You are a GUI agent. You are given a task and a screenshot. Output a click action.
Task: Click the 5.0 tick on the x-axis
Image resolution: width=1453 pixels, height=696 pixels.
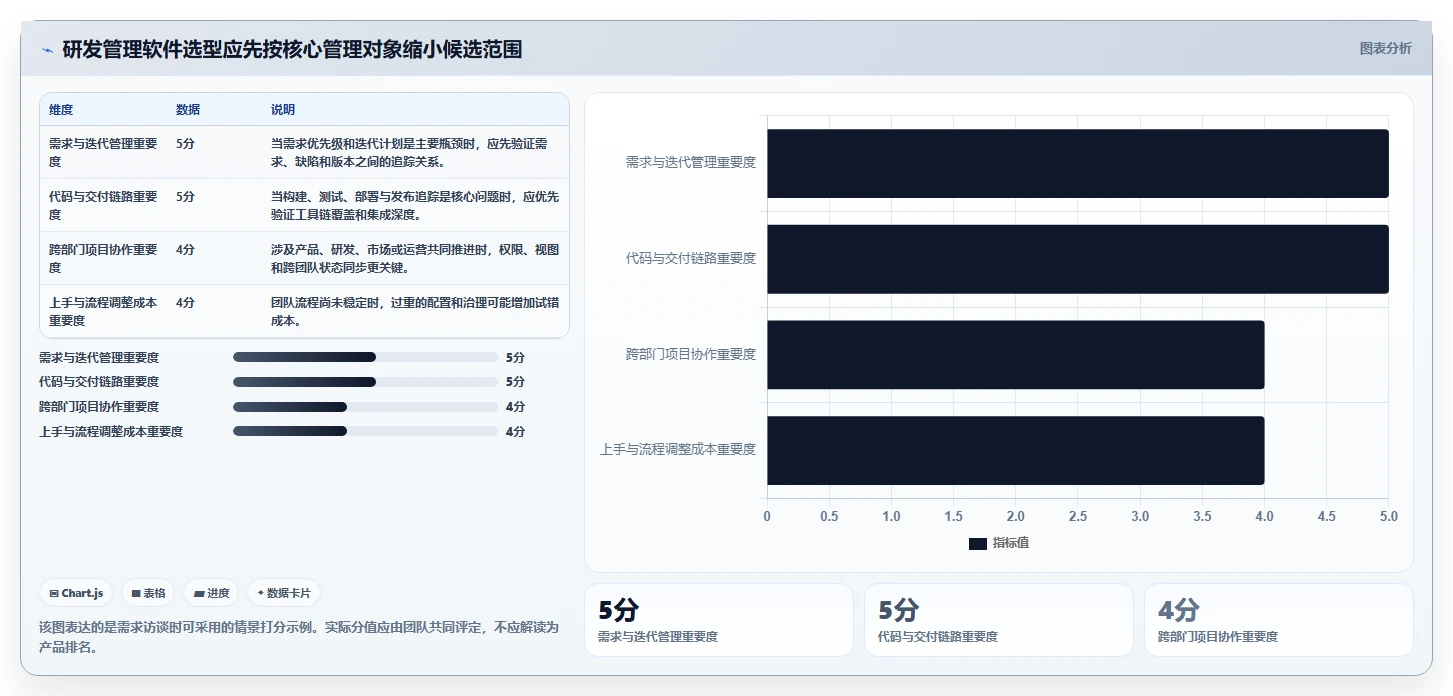1388,516
